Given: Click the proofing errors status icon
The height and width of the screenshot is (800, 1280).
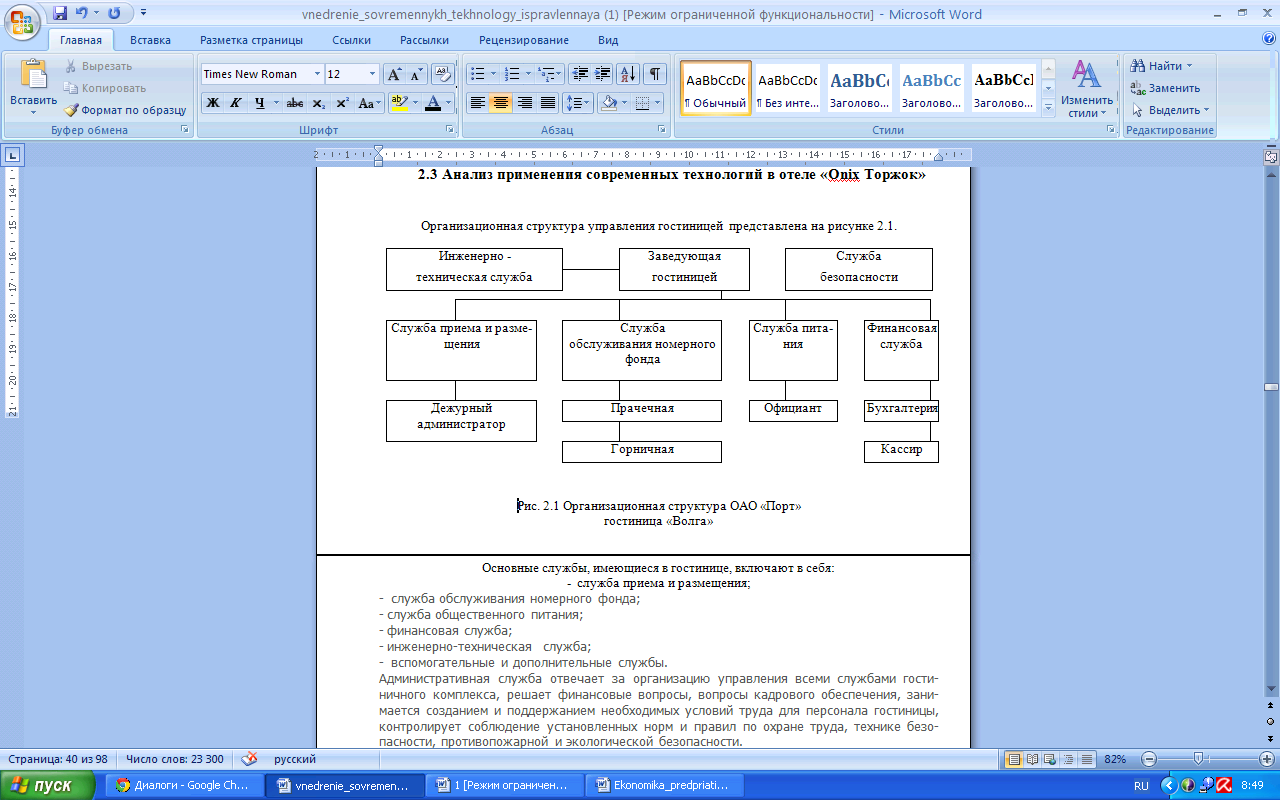Looking at the screenshot, I should coord(249,759).
